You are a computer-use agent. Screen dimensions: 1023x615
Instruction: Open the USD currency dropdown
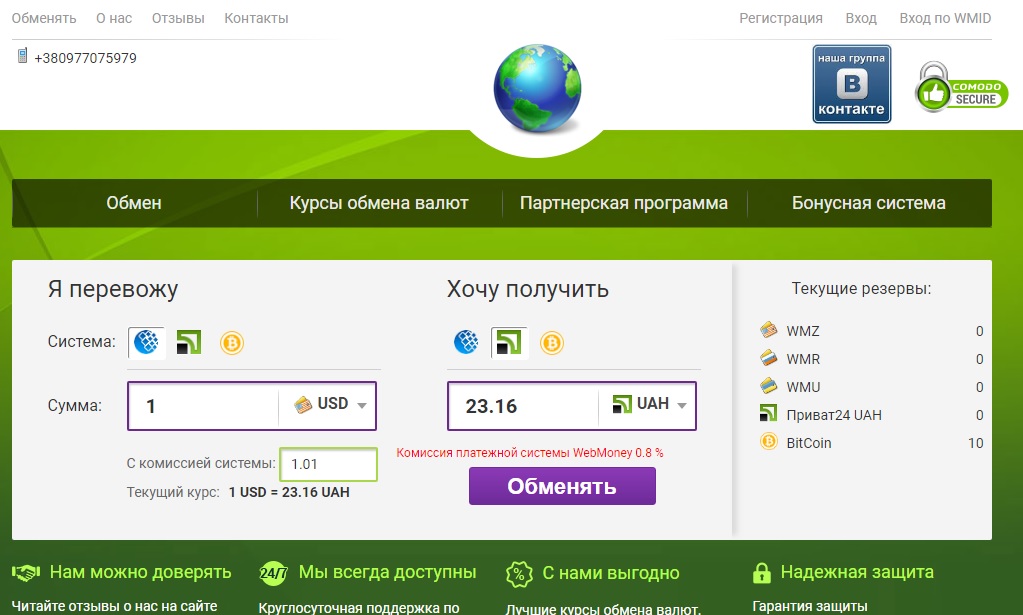click(330, 405)
